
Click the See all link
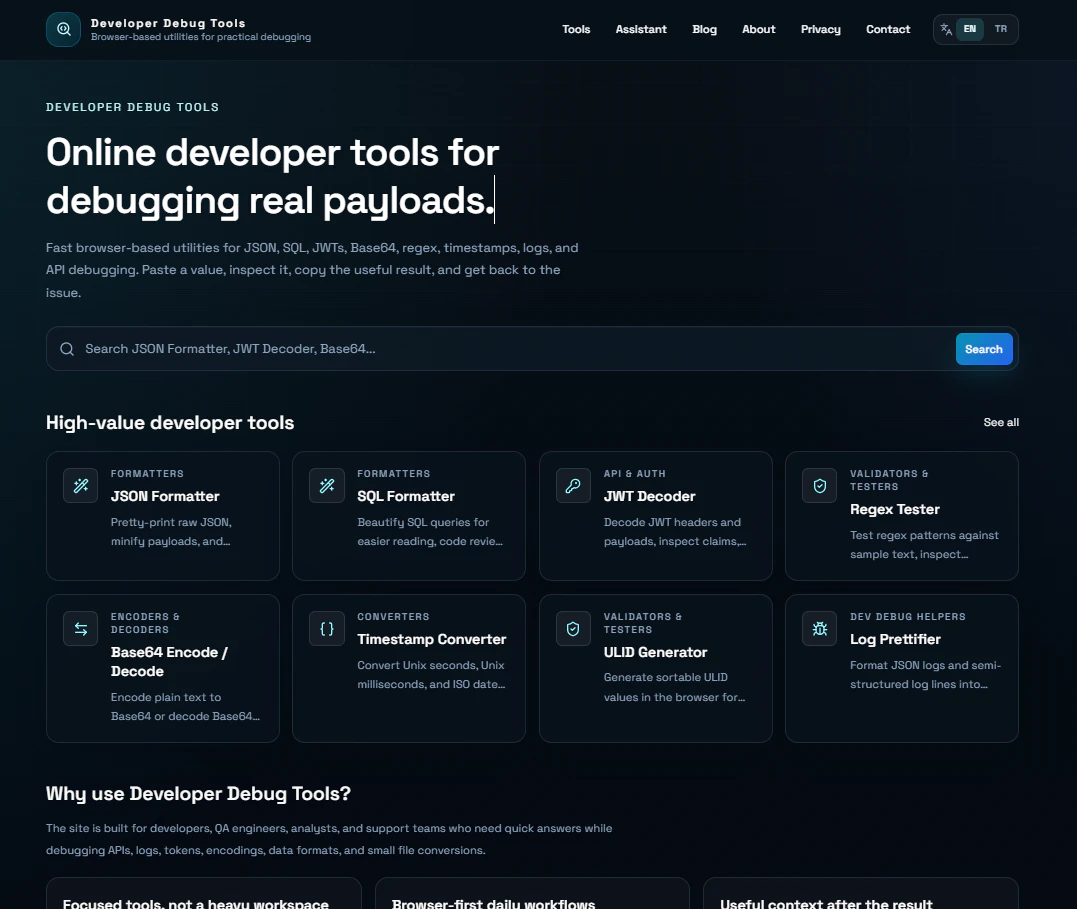tap(1001, 423)
